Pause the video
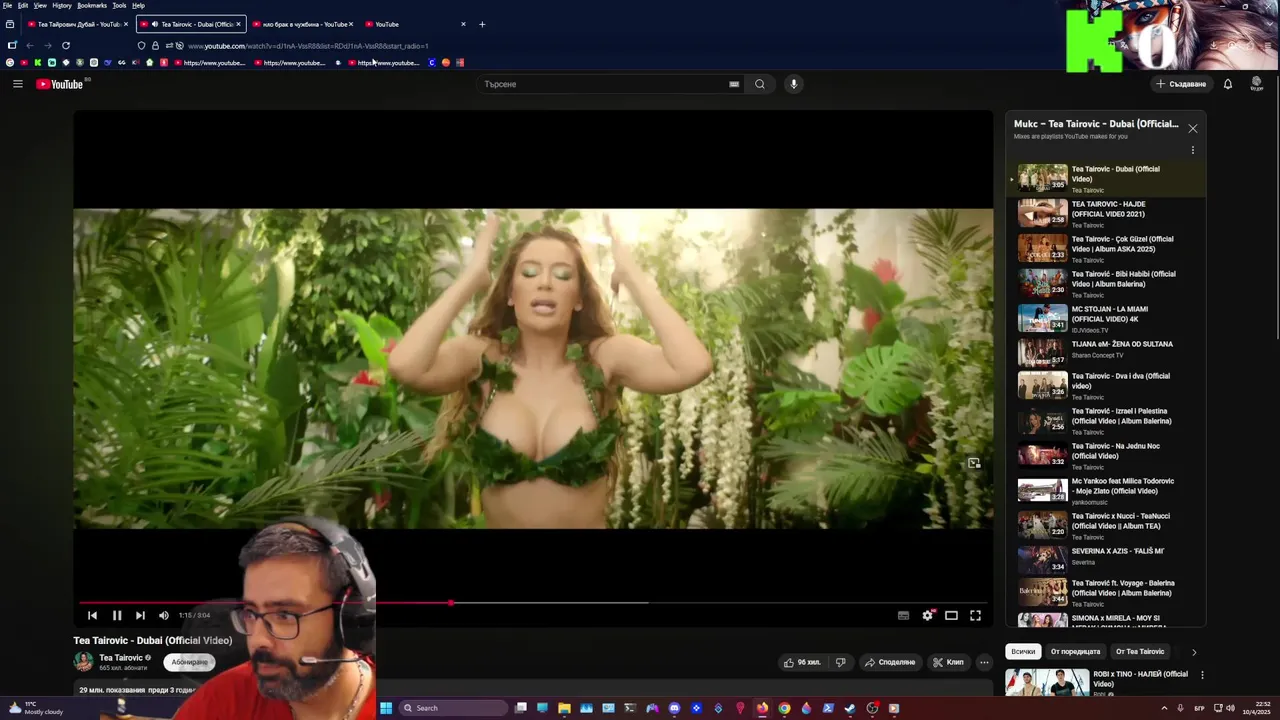 click(116, 616)
